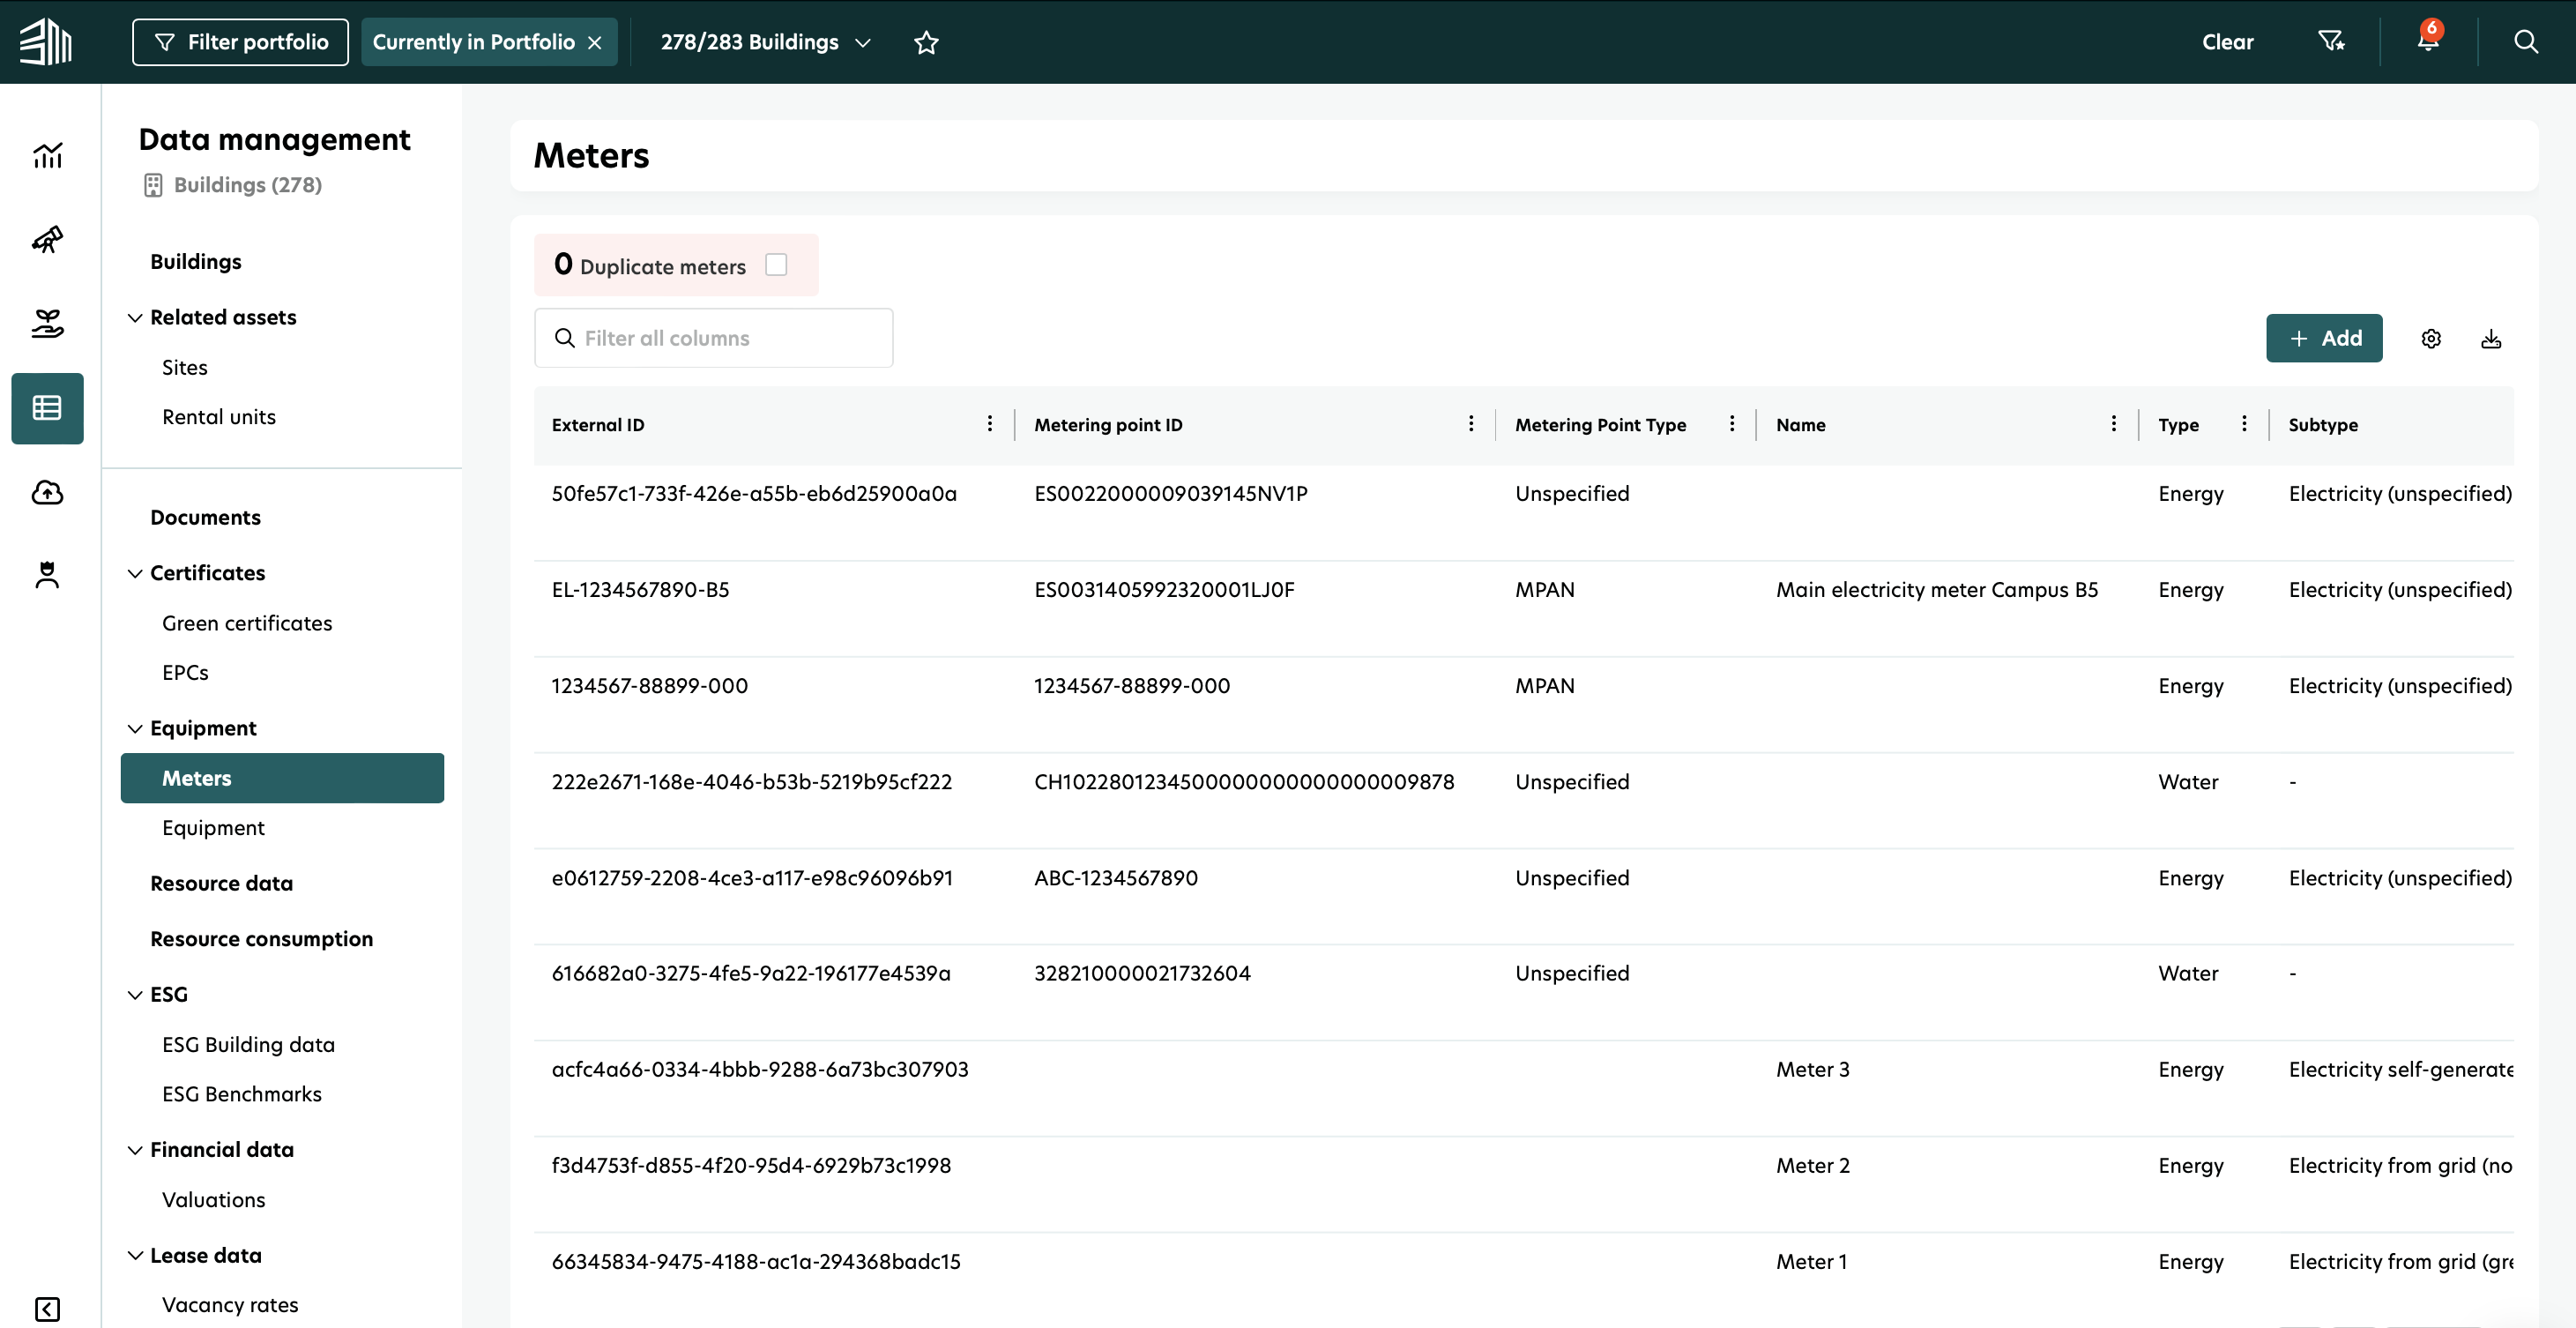Image resolution: width=2576 pixels, height=1328 pixels.
Task: Click the favorite star icon
Action: point(926,42)
